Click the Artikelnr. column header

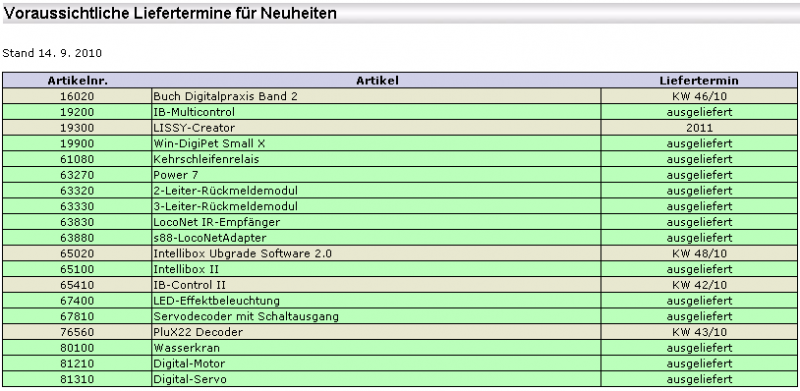coord(78,81)
